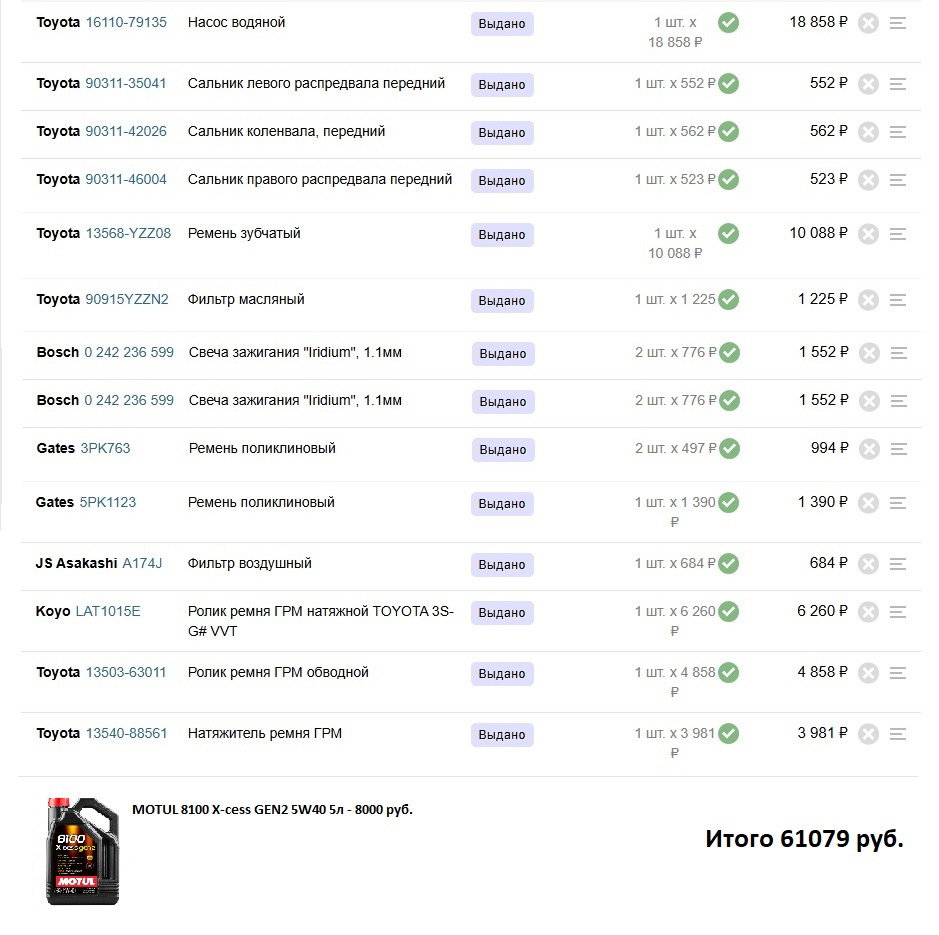
Task: Click green checkmark for Насос водяной row
Action: [729, 22]
